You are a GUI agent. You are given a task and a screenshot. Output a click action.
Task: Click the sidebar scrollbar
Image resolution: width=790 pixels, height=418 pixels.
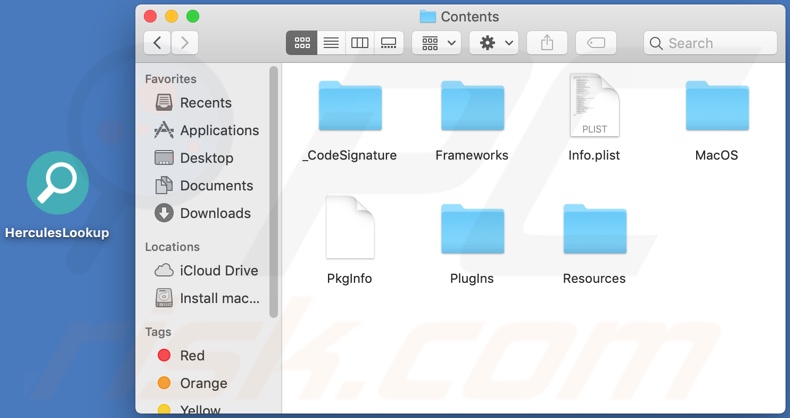pyautogui.click(x=274, y=192)
